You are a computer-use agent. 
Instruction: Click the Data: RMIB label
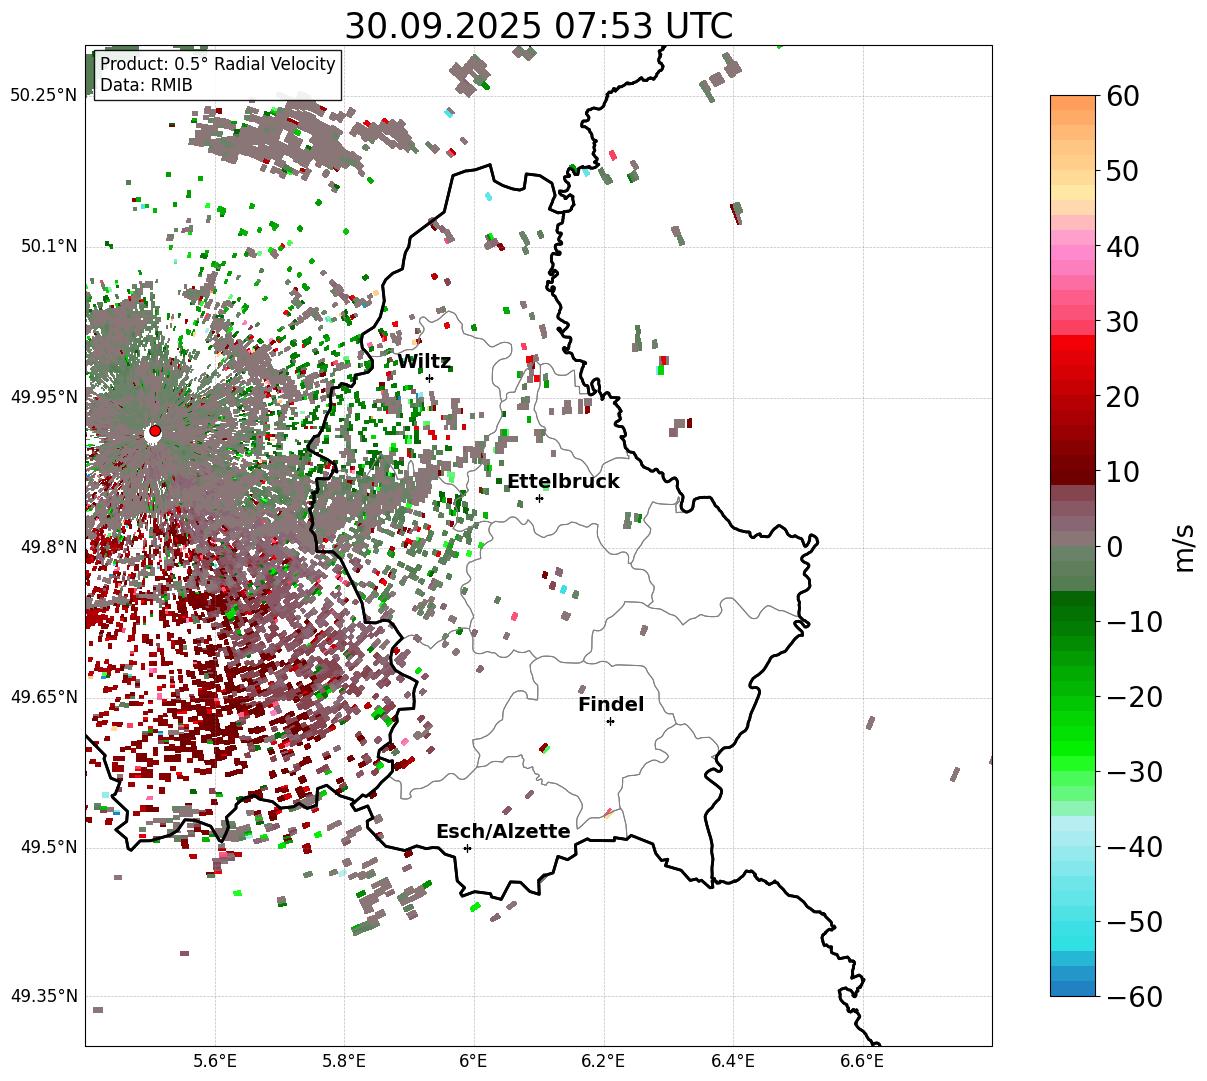146,86
